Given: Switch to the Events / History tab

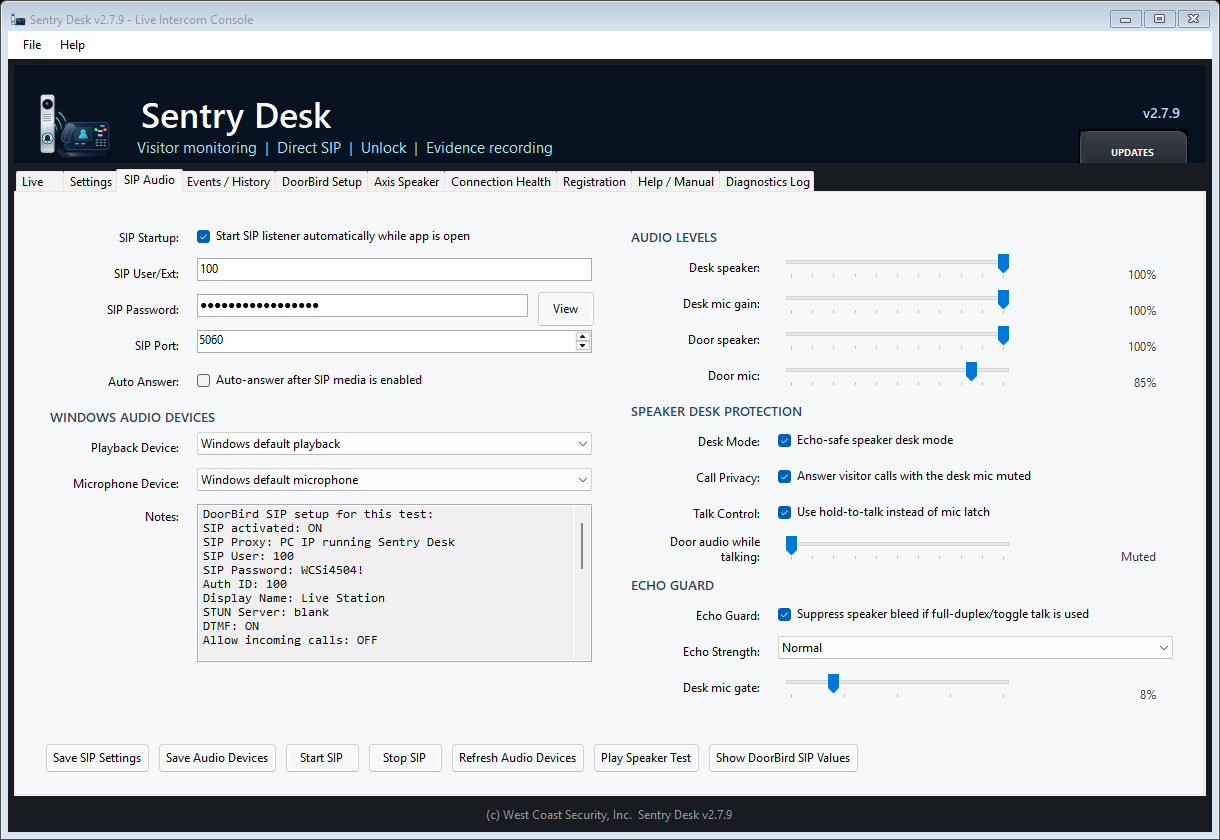Looking at the screenshot, I should [228, 182].
